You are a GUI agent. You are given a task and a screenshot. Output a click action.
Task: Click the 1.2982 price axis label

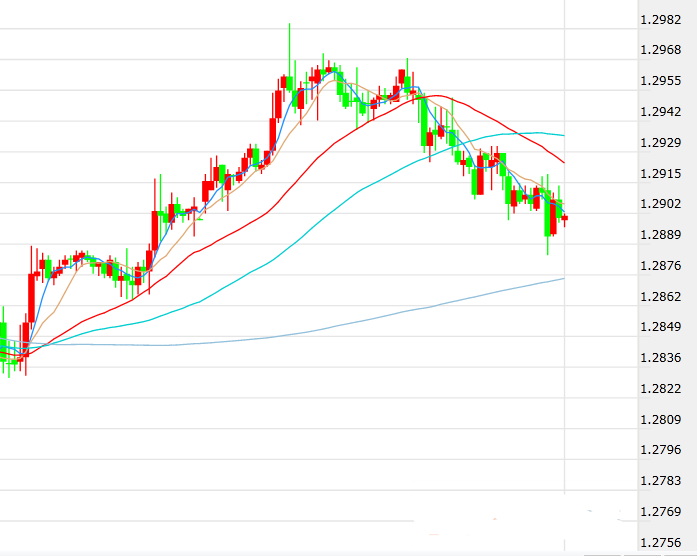[660, 20]
